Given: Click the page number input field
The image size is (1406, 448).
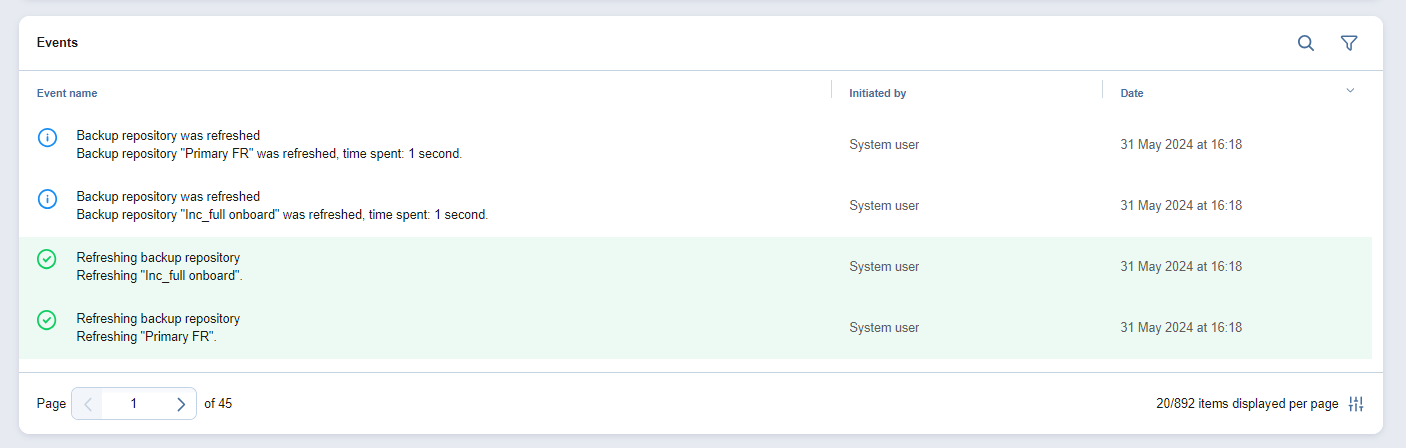Looking at the screenshot, I should coord(134,404).
